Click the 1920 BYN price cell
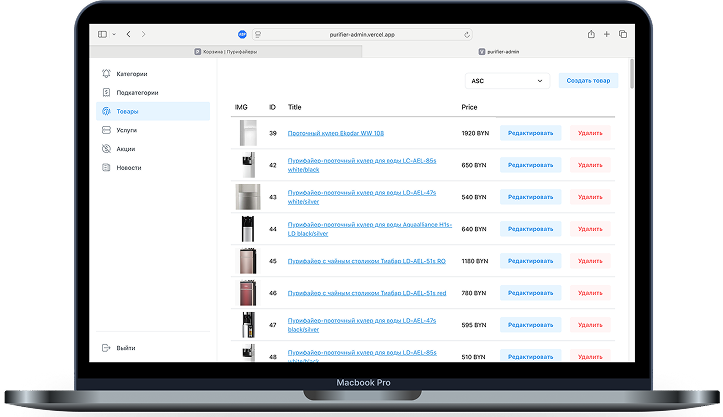Image resolution: width=723 pixels, height=417 pixels. [x=475, y=133]
